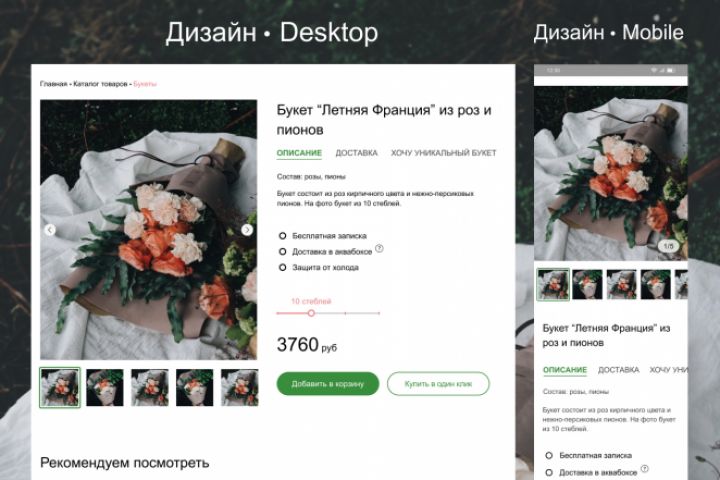Viewport: 720px width, 480px height.
Task: Click the Добавить в корзину button
Action: click(x=328, y=384)
